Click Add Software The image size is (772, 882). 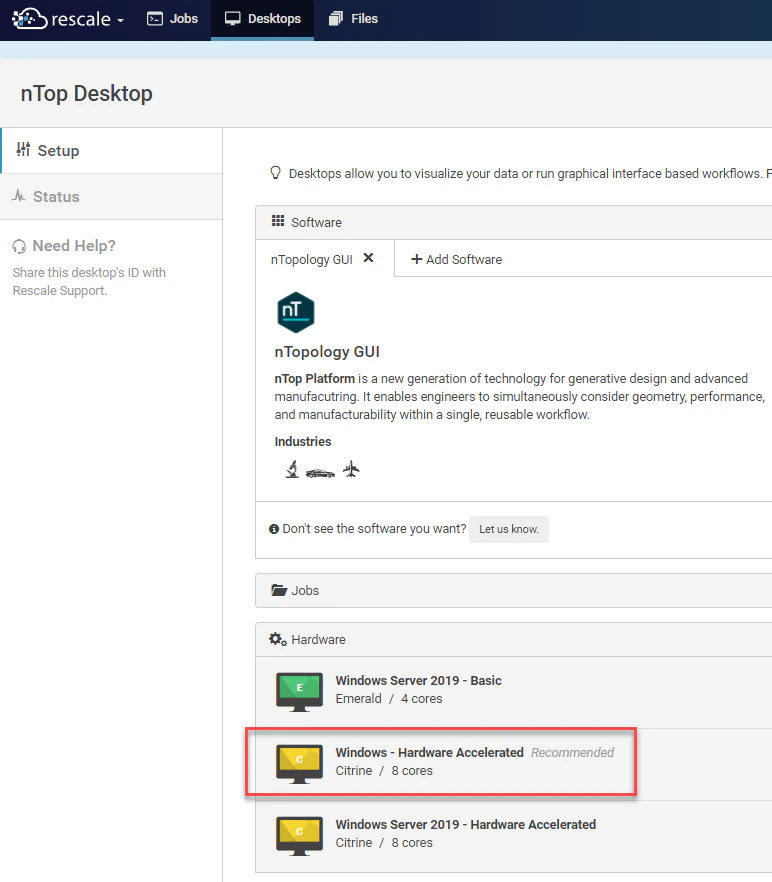tap(456, 259)
